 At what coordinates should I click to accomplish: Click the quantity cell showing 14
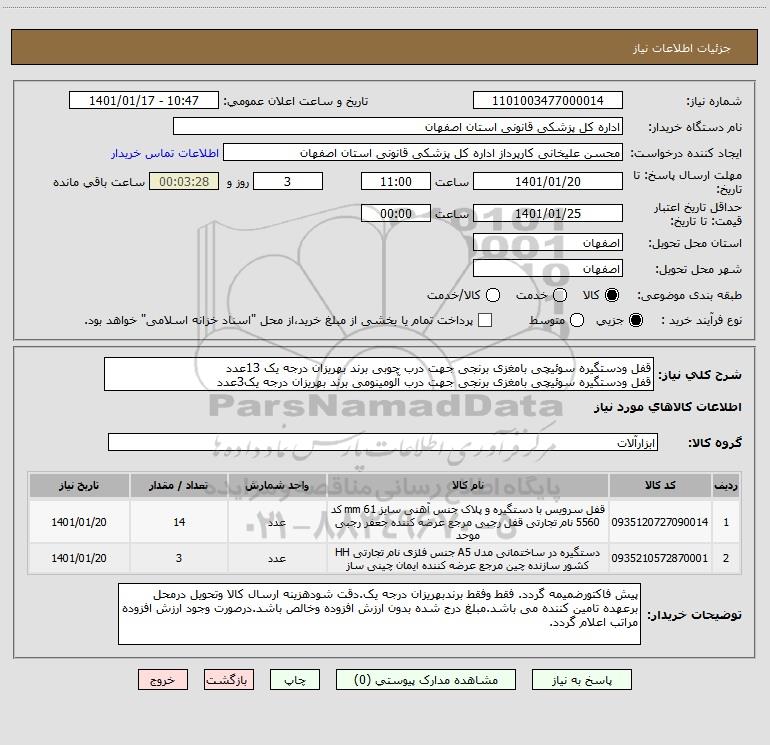click(x=179, y=522)
